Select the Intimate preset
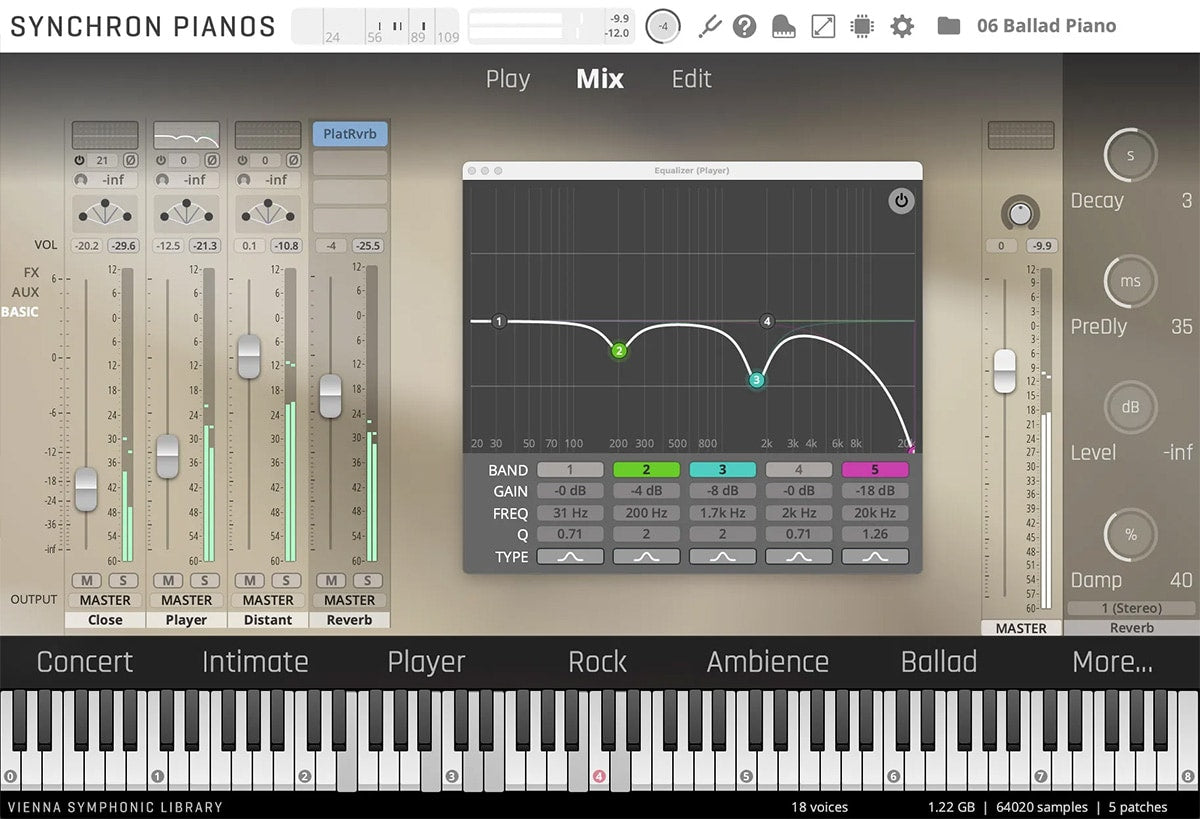Viewport: 1200px width, 819px height. coord(255,662)
